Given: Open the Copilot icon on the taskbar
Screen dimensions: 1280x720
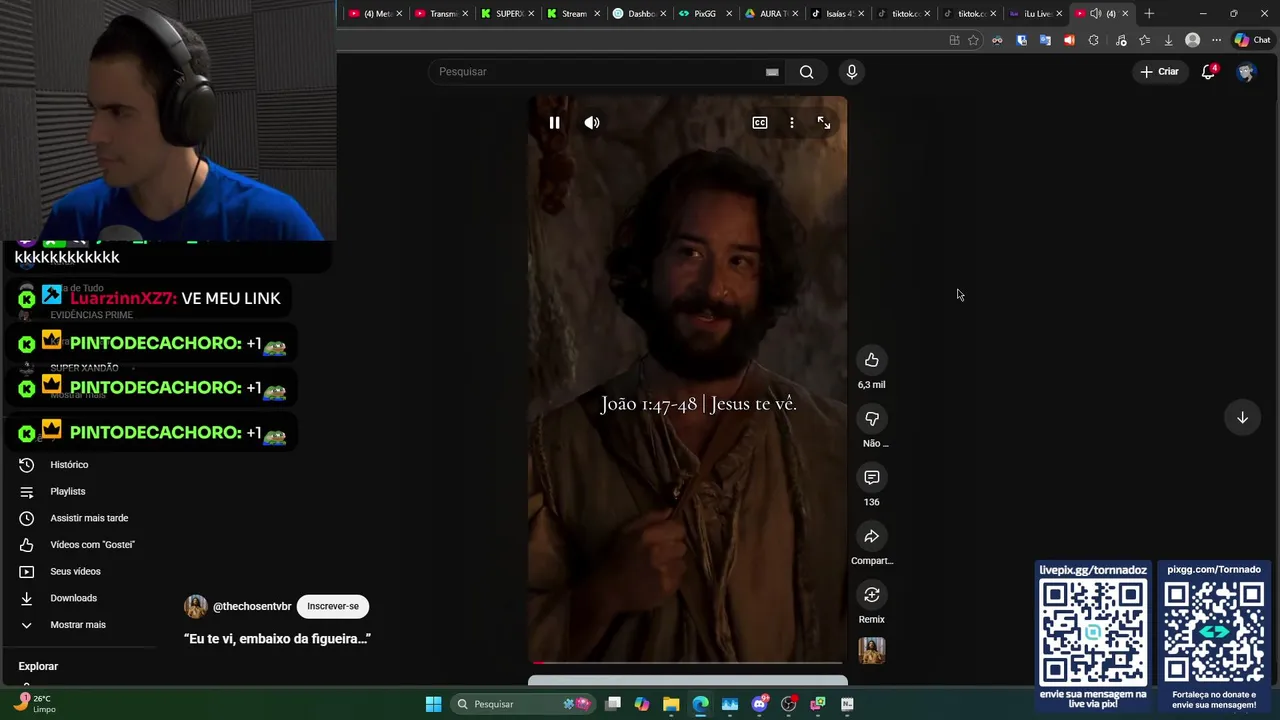Looking at the screenshot, I should [x=642, y=704].
